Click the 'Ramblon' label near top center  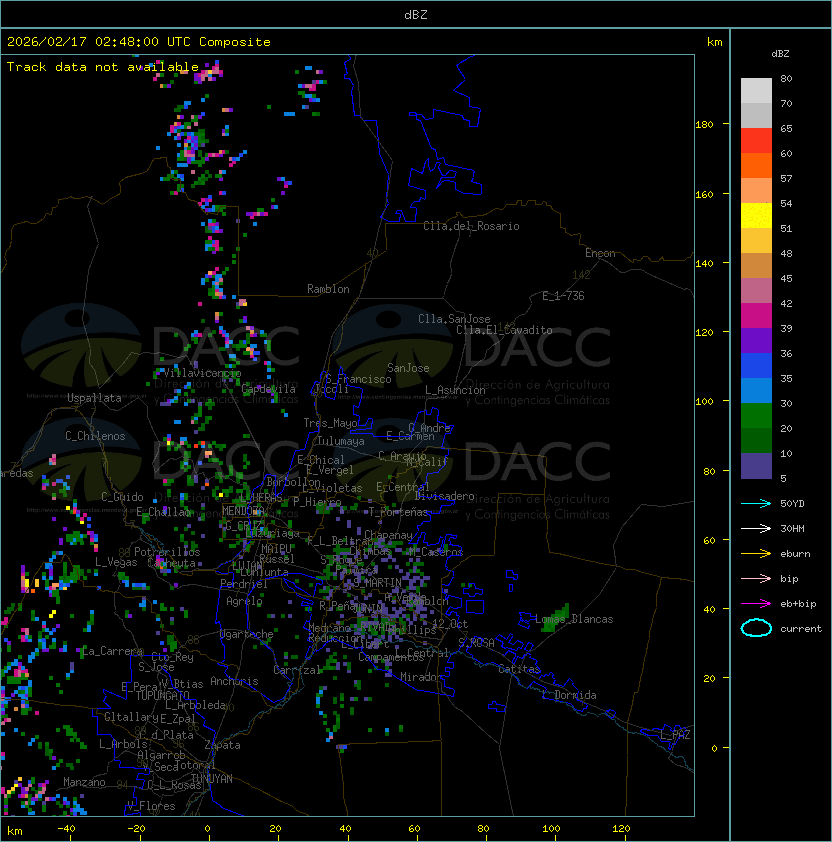pos(328,289)
